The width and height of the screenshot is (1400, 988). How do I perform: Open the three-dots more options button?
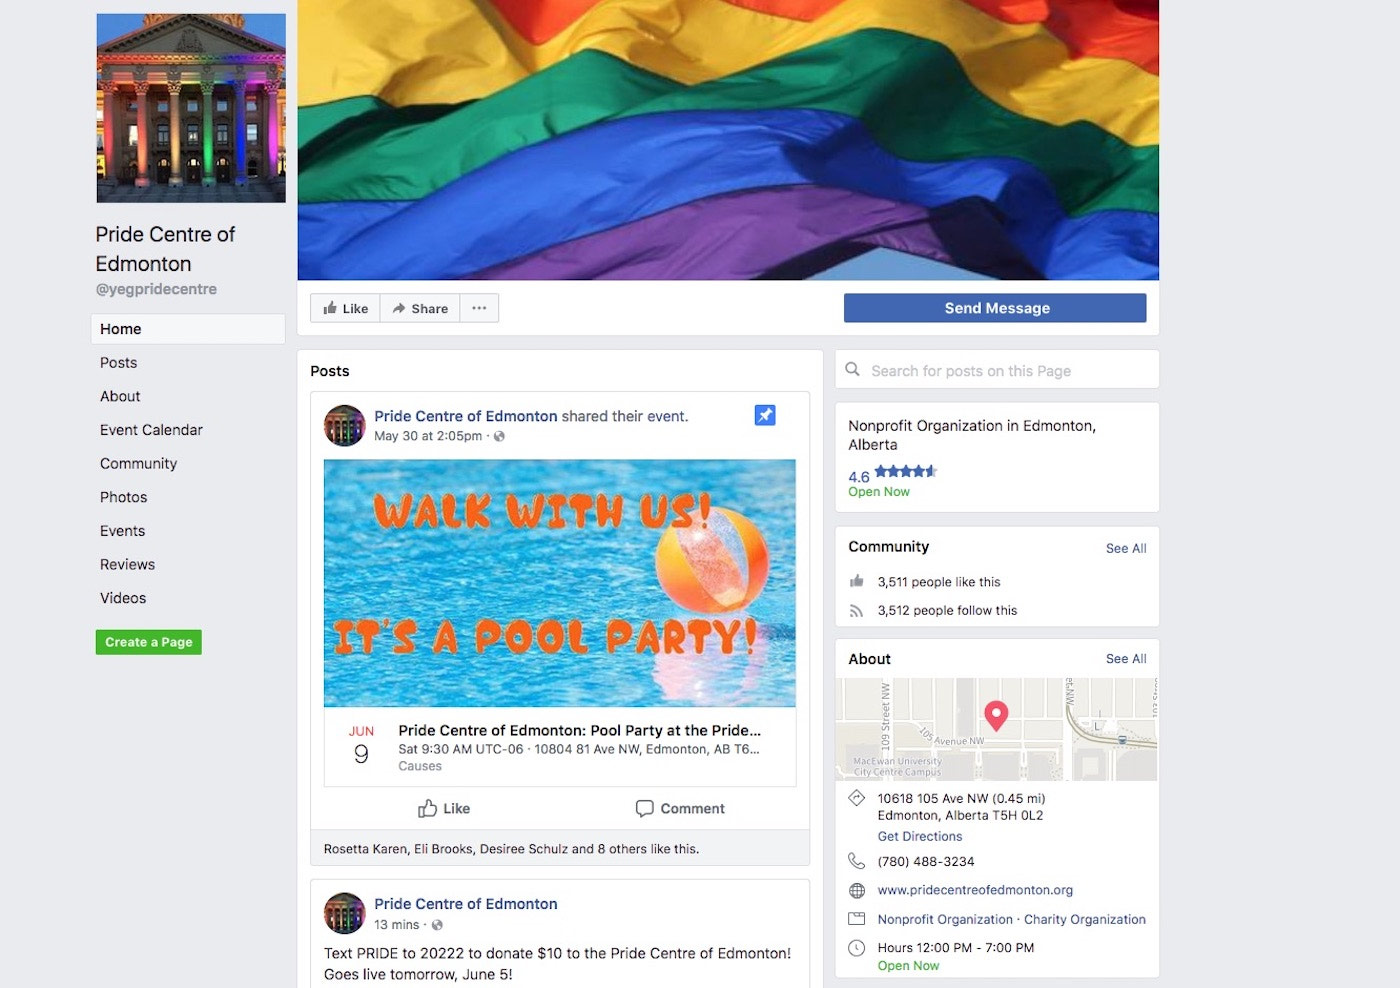pyautogui.click(x=479, y=308)
